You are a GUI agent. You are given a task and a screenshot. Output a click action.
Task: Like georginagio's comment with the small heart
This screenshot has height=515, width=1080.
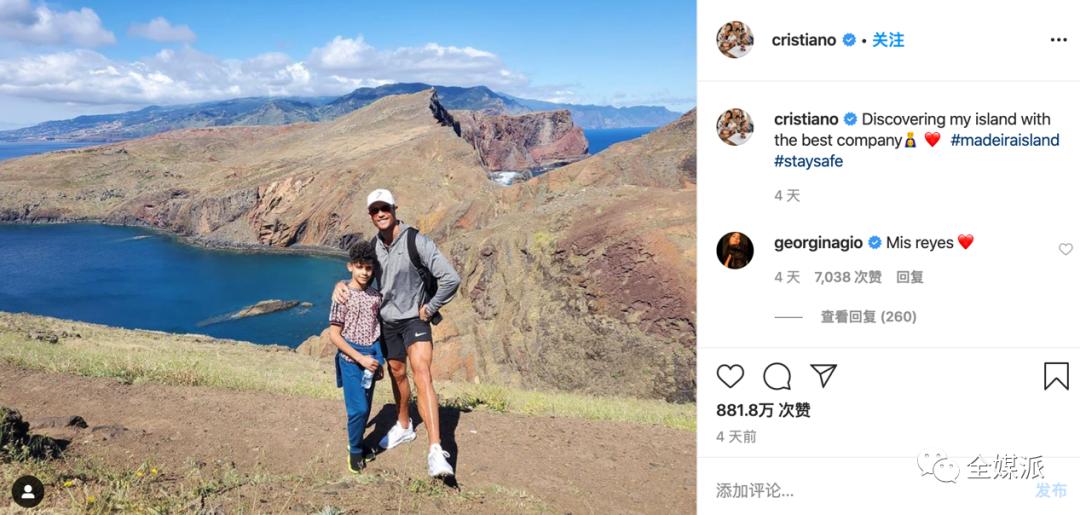click(x=1066, y=249)
